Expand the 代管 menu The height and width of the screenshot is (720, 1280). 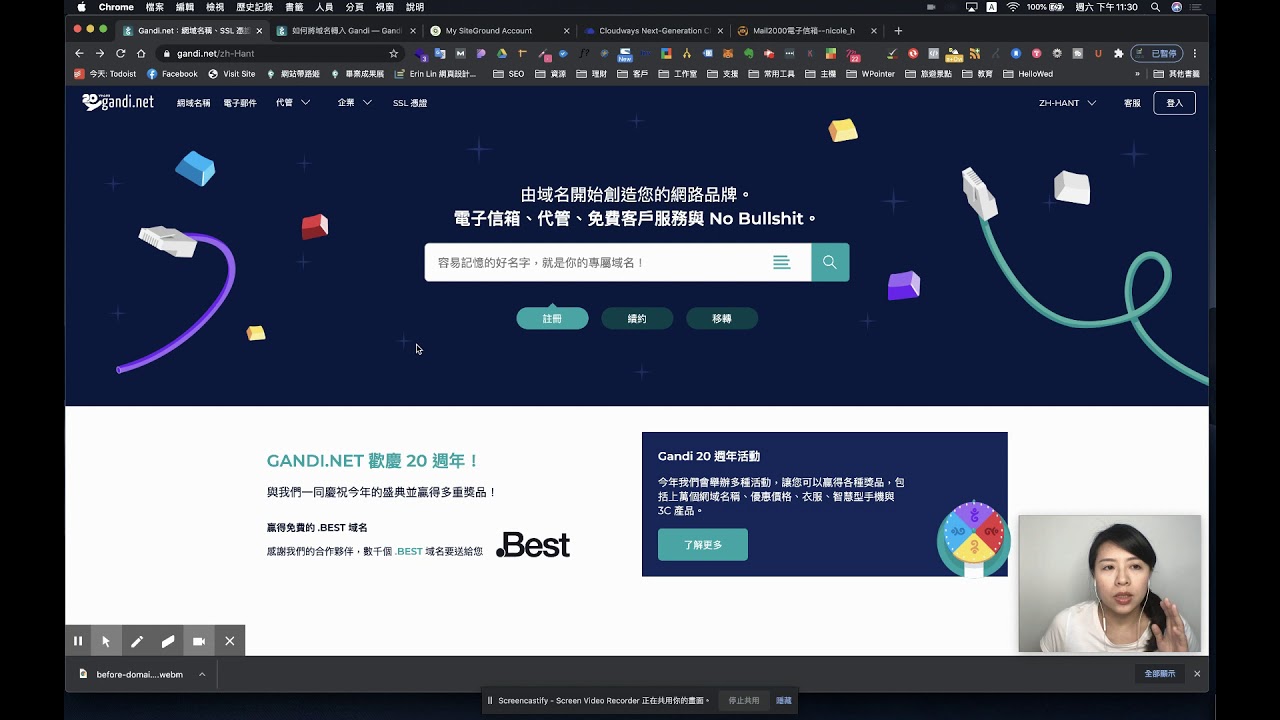point(293,103)
